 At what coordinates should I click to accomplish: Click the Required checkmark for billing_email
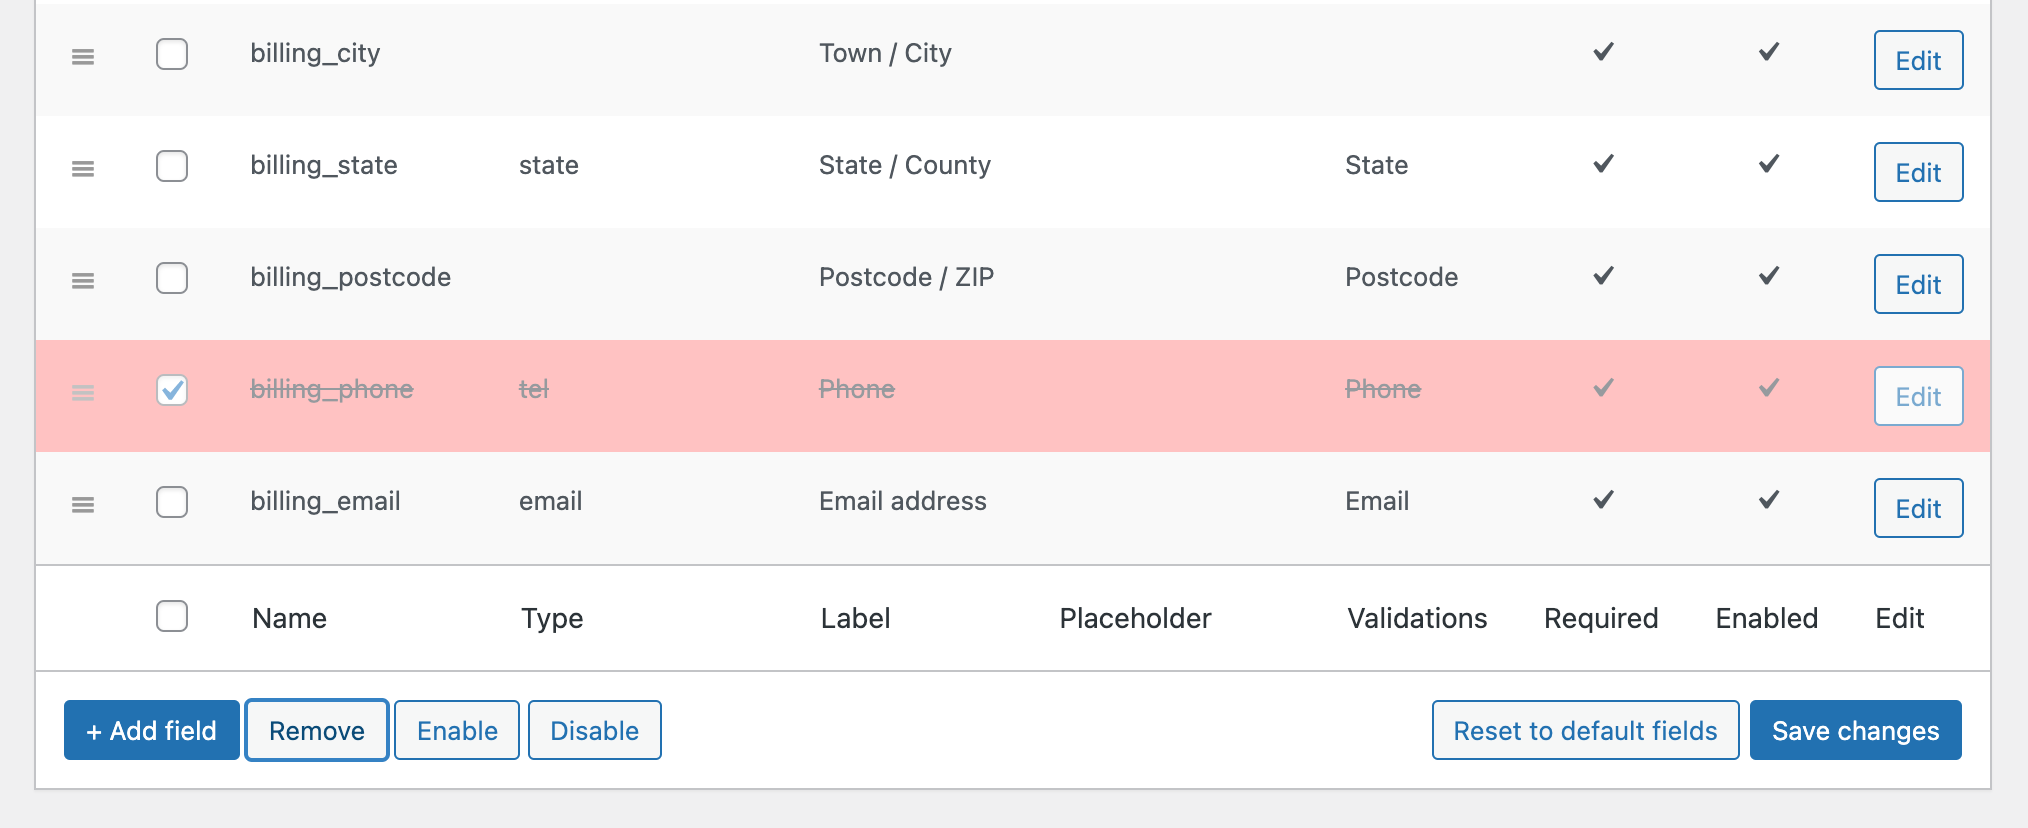[1601, 500]
